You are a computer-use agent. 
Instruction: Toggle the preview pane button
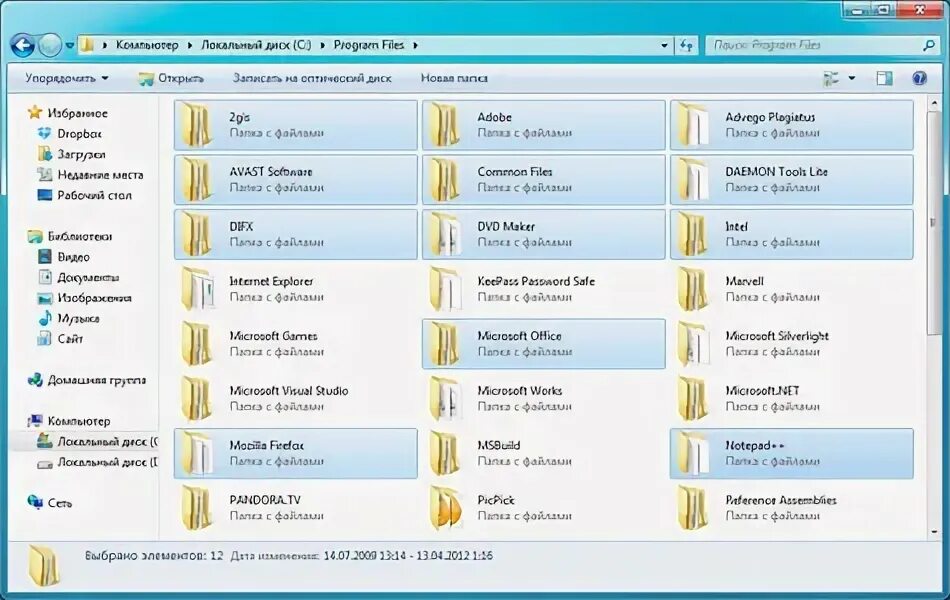click(x=884, y=78)
